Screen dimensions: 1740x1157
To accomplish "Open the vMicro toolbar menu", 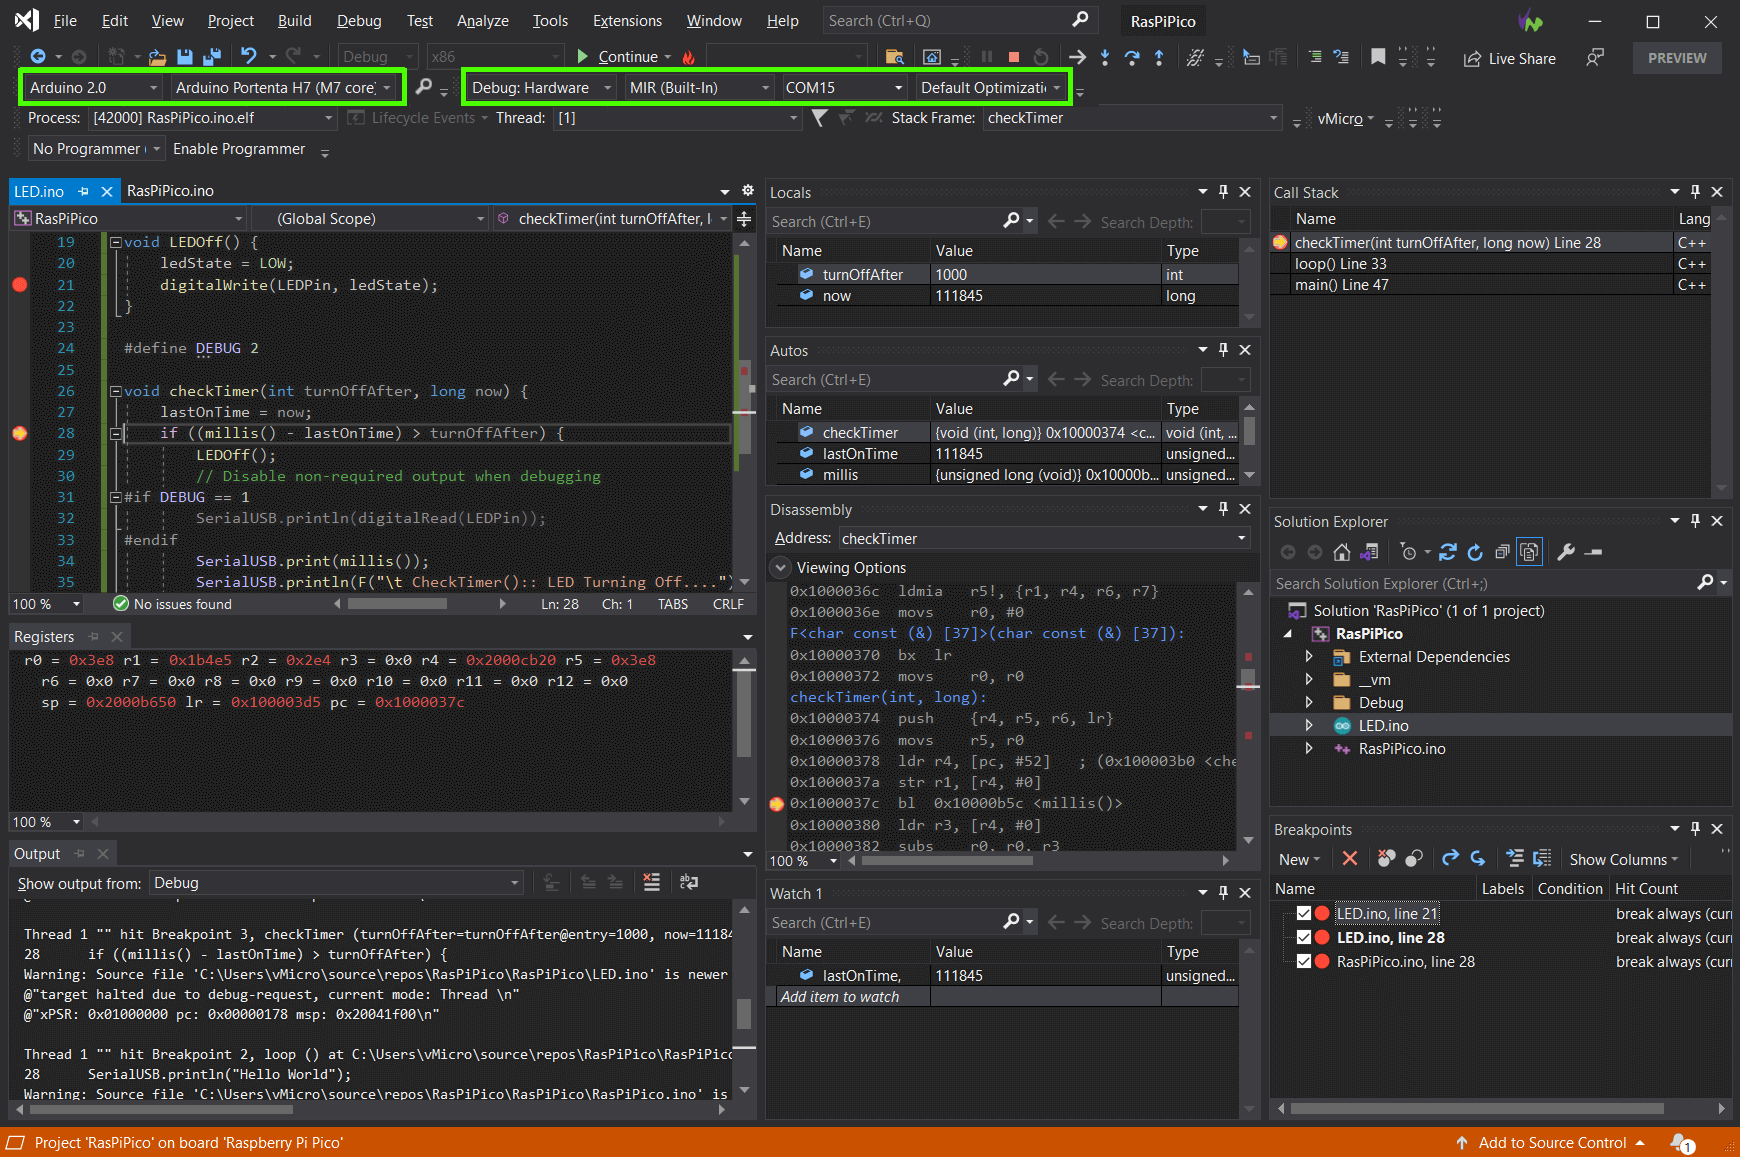I will click(1345, 118).
